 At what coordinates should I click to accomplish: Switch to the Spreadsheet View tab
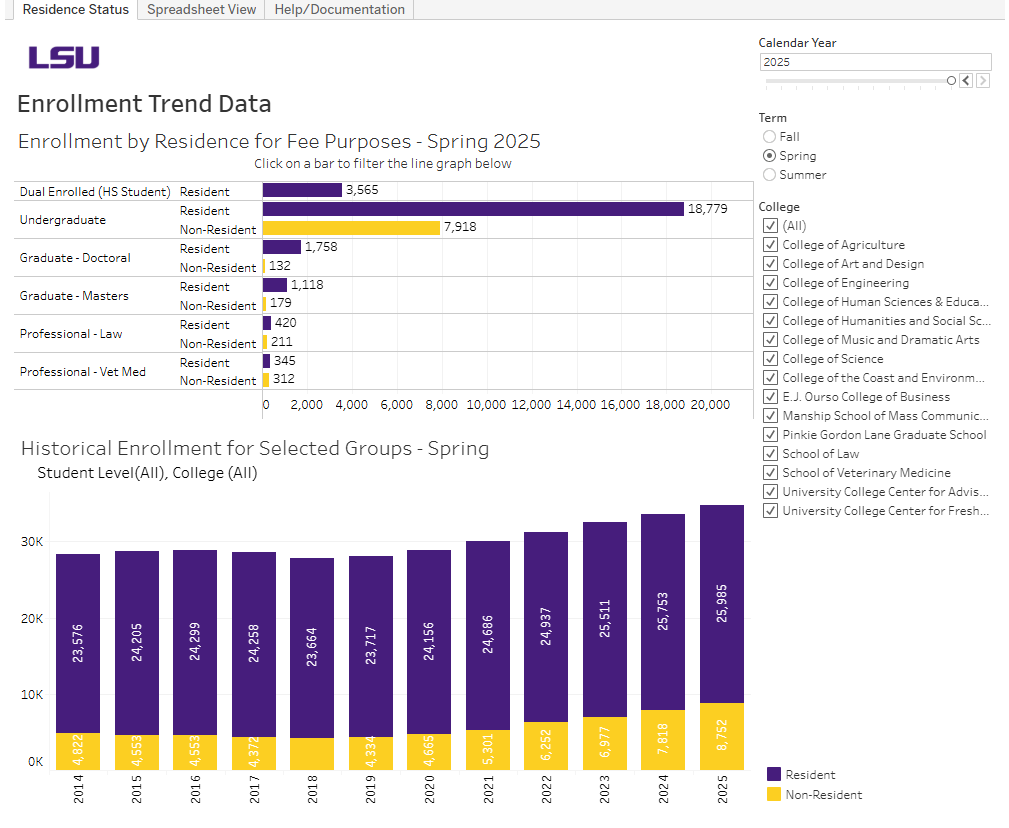[x=200, y=10]
